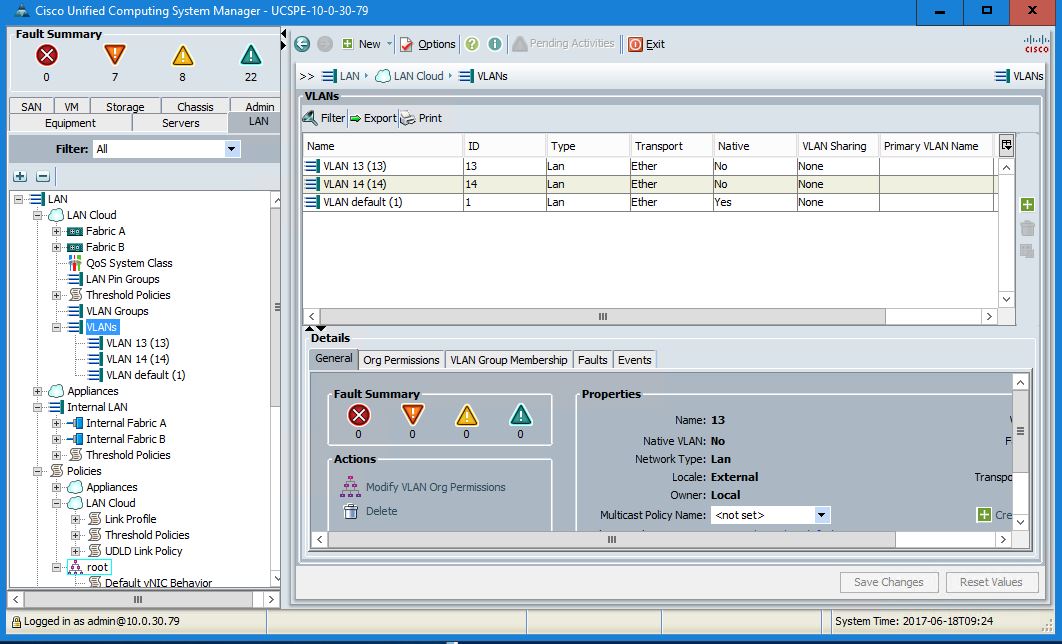Click the warning faults icon showing 22
Screen dimensions: 1062x644
click(251, 56)
